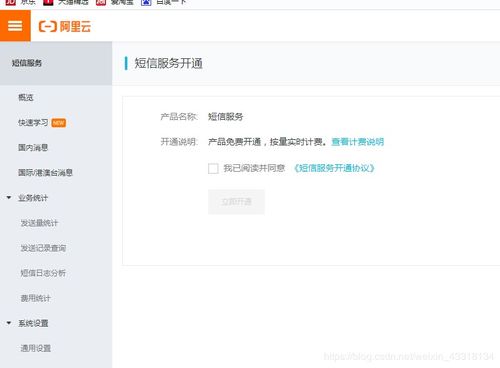Collapse the 业务统计 section arrow
Viewport: 500px width, 368px height.
click(9, 198)
